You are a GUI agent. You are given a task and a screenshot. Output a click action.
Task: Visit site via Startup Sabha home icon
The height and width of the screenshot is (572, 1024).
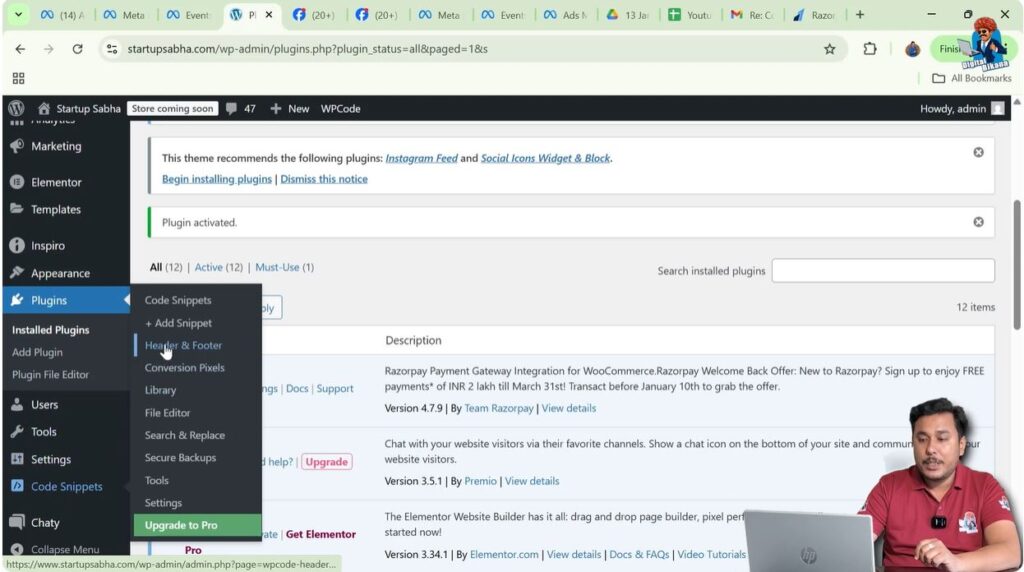coord(79,108)
